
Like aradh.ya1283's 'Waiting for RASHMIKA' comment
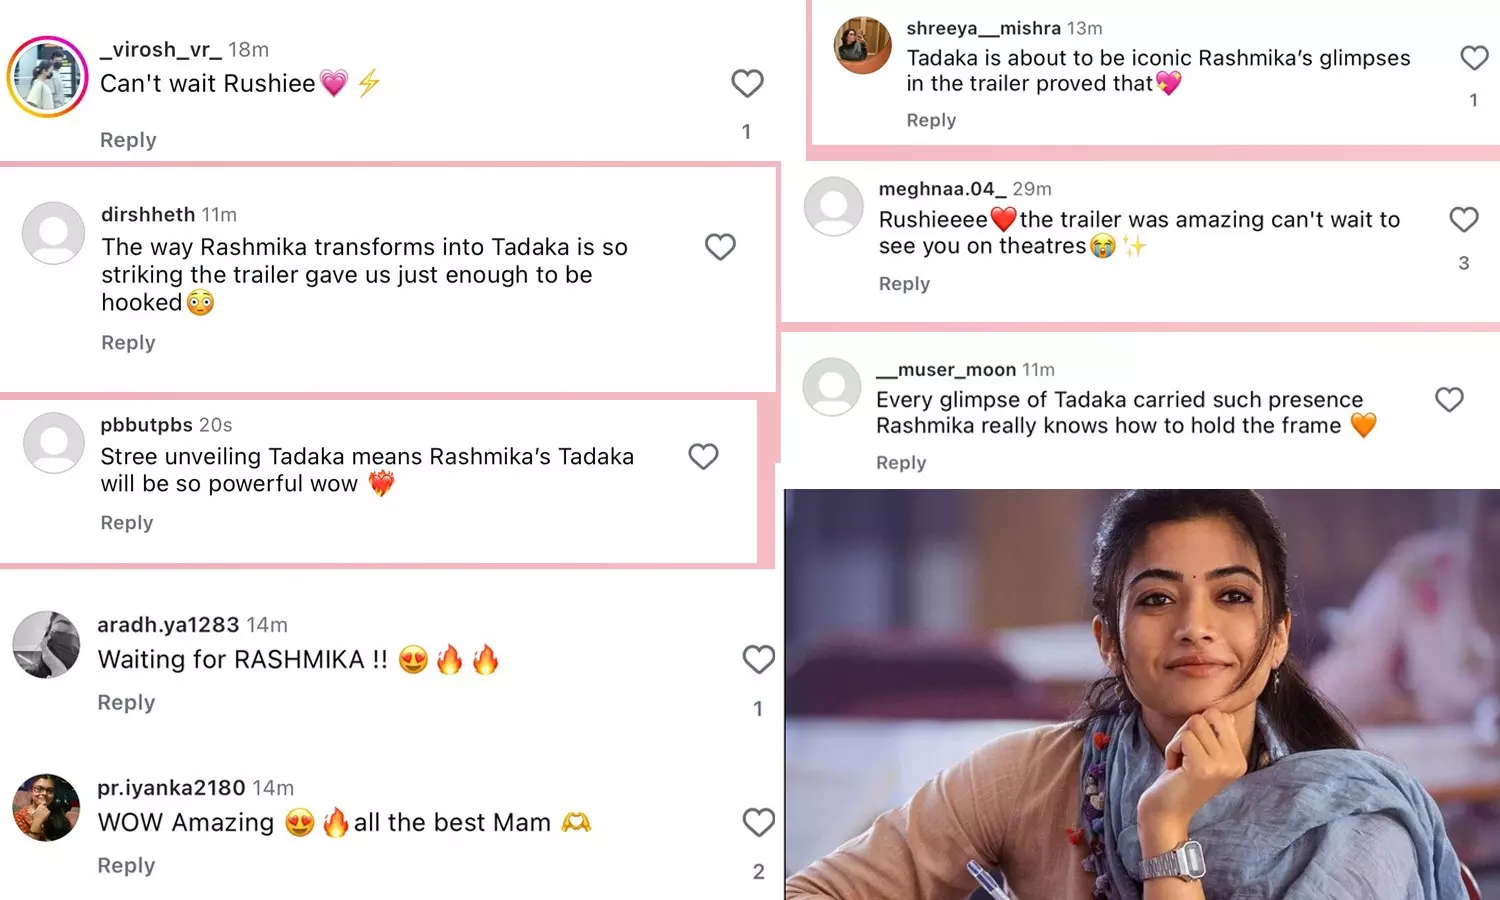tap(758, 659)
